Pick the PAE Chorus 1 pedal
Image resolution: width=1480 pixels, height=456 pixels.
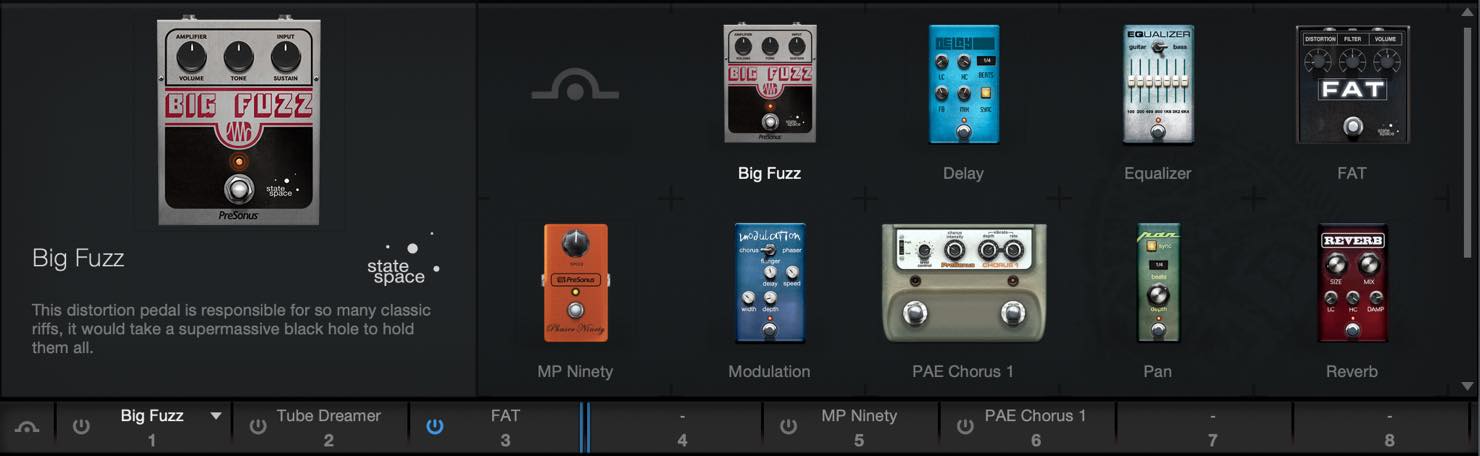tap(964, 282)
